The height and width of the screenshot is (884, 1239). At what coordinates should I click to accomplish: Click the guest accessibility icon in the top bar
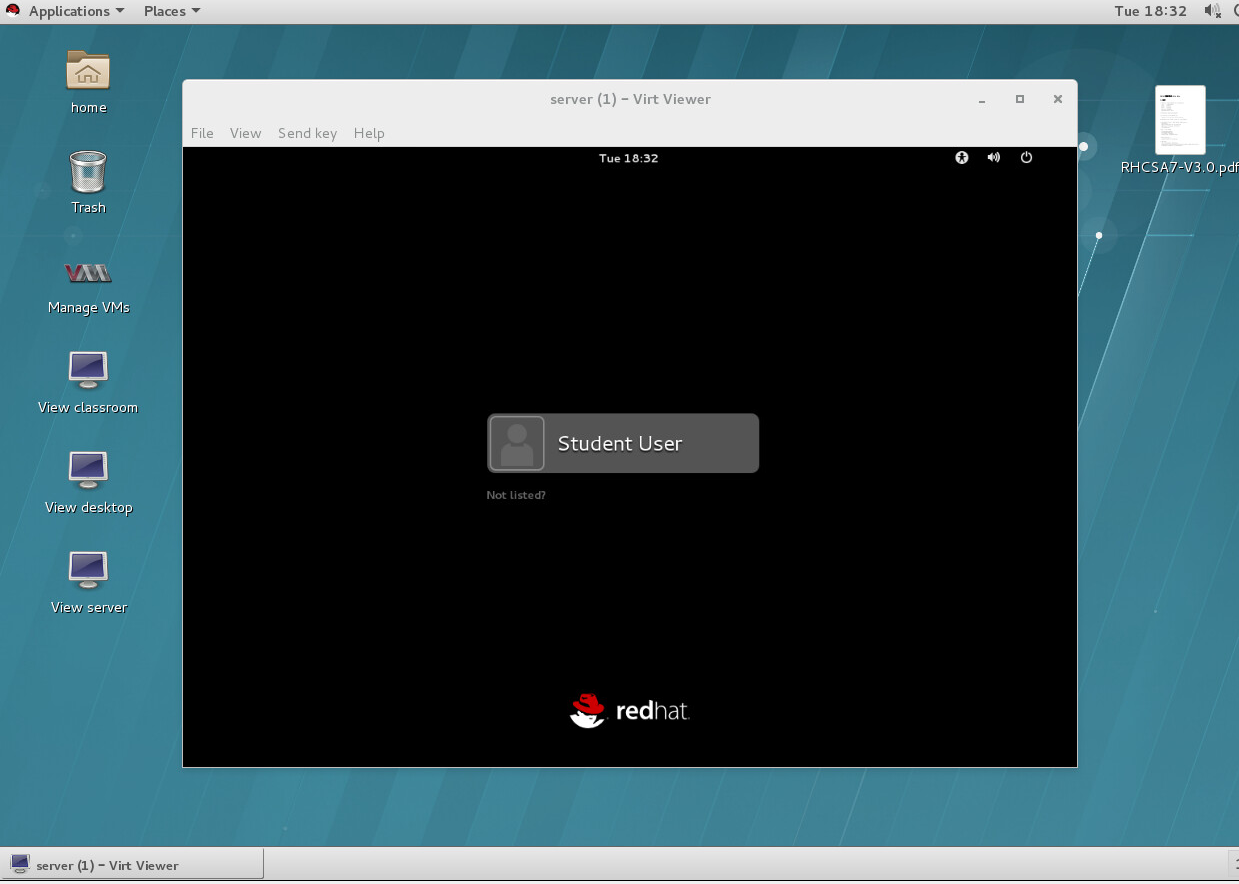pyautogui.click(x=962, y=157)
